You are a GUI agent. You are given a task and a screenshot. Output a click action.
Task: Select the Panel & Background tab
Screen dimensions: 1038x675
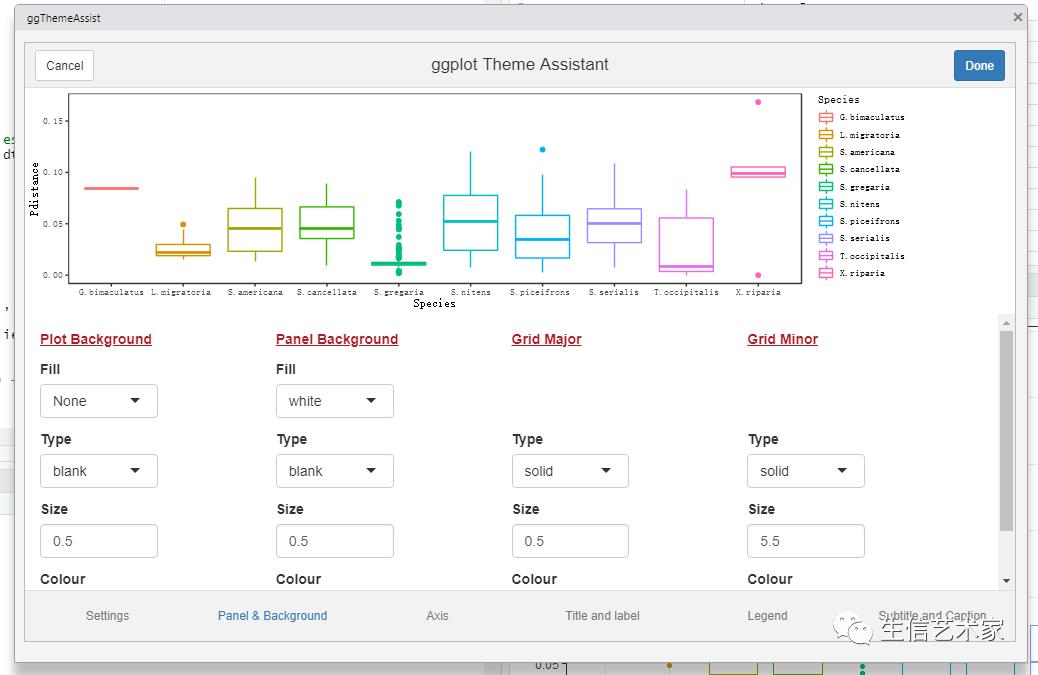[272, 616]
